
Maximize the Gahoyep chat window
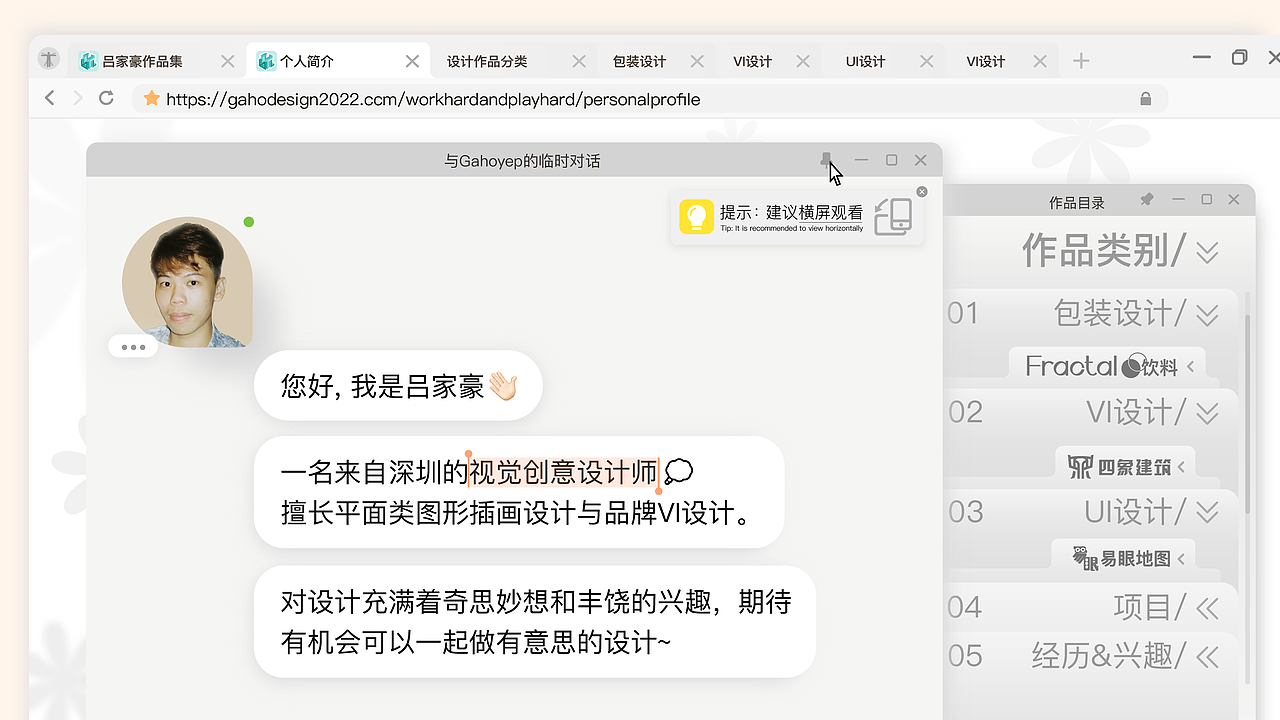click(892, 160)
